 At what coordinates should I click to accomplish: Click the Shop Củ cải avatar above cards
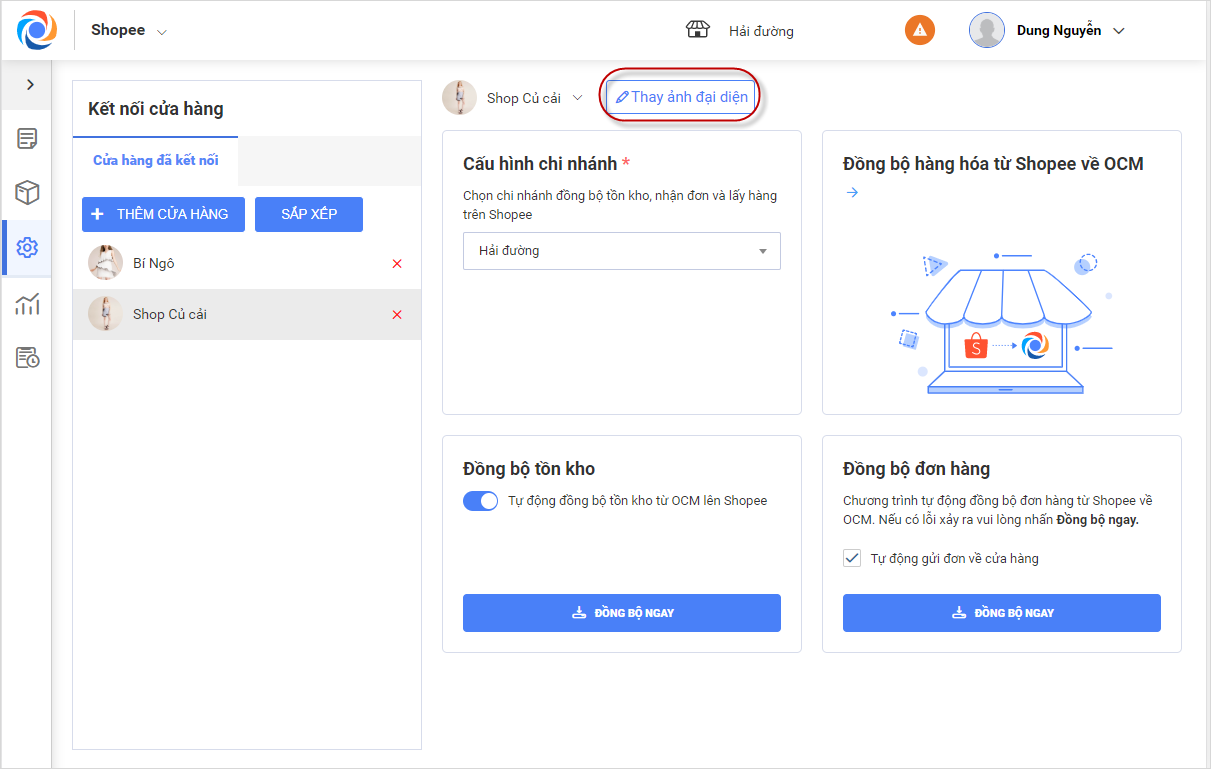click(459, 97)
